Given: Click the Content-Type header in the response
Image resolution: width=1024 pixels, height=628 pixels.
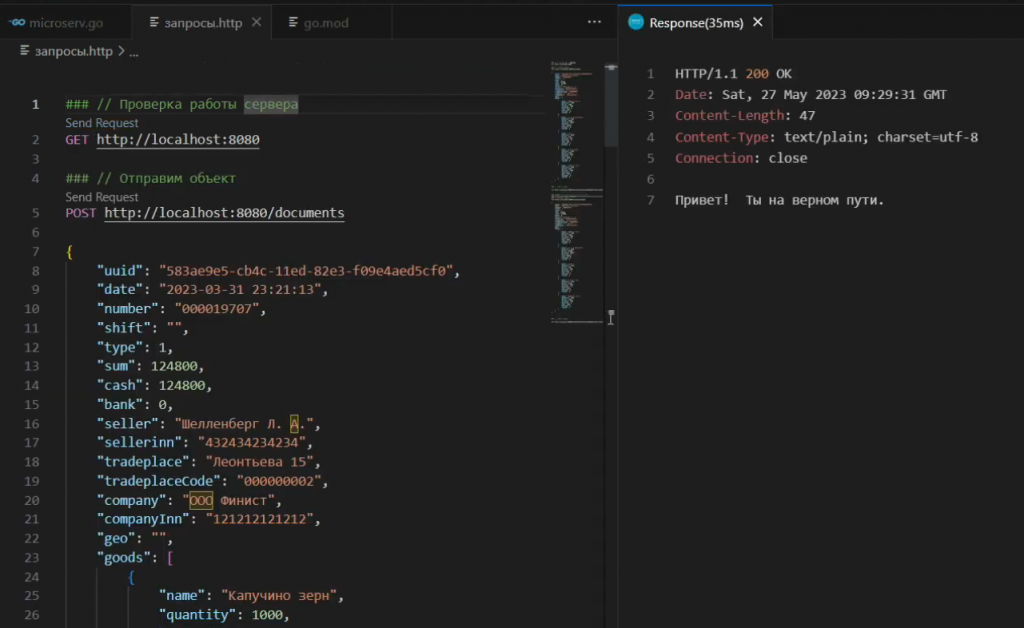Looking at the screenshot, I should pos(826,137).
